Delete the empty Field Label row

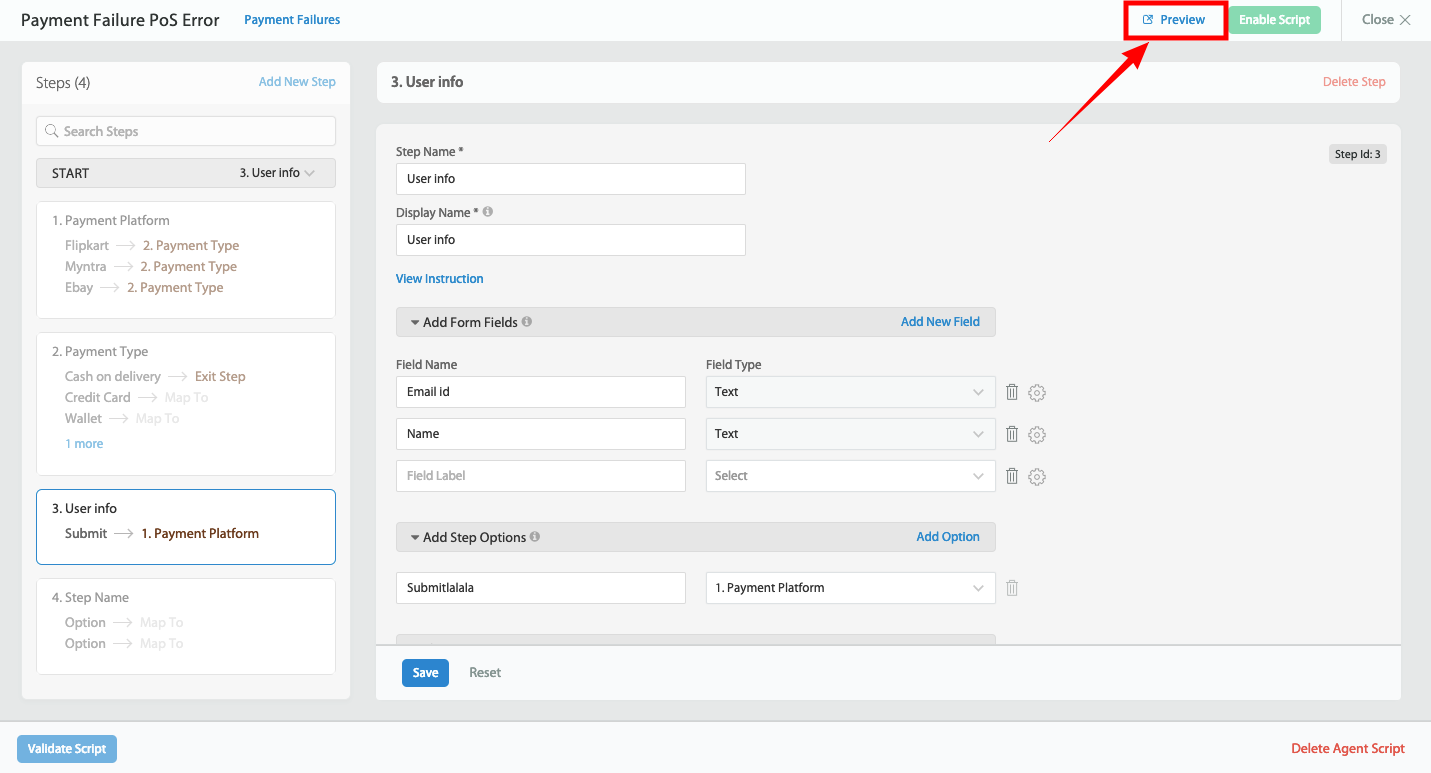coord(1011,476)
